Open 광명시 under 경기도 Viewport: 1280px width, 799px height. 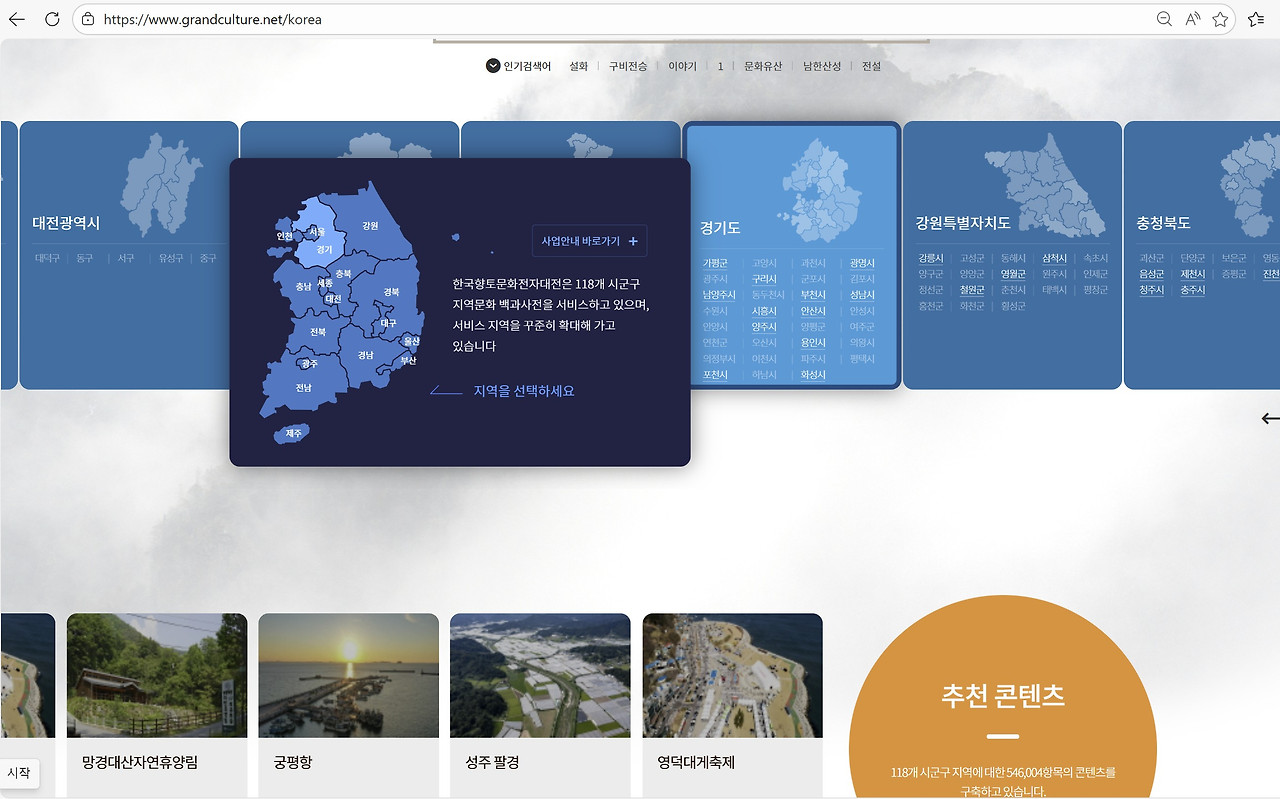point(862,263)
